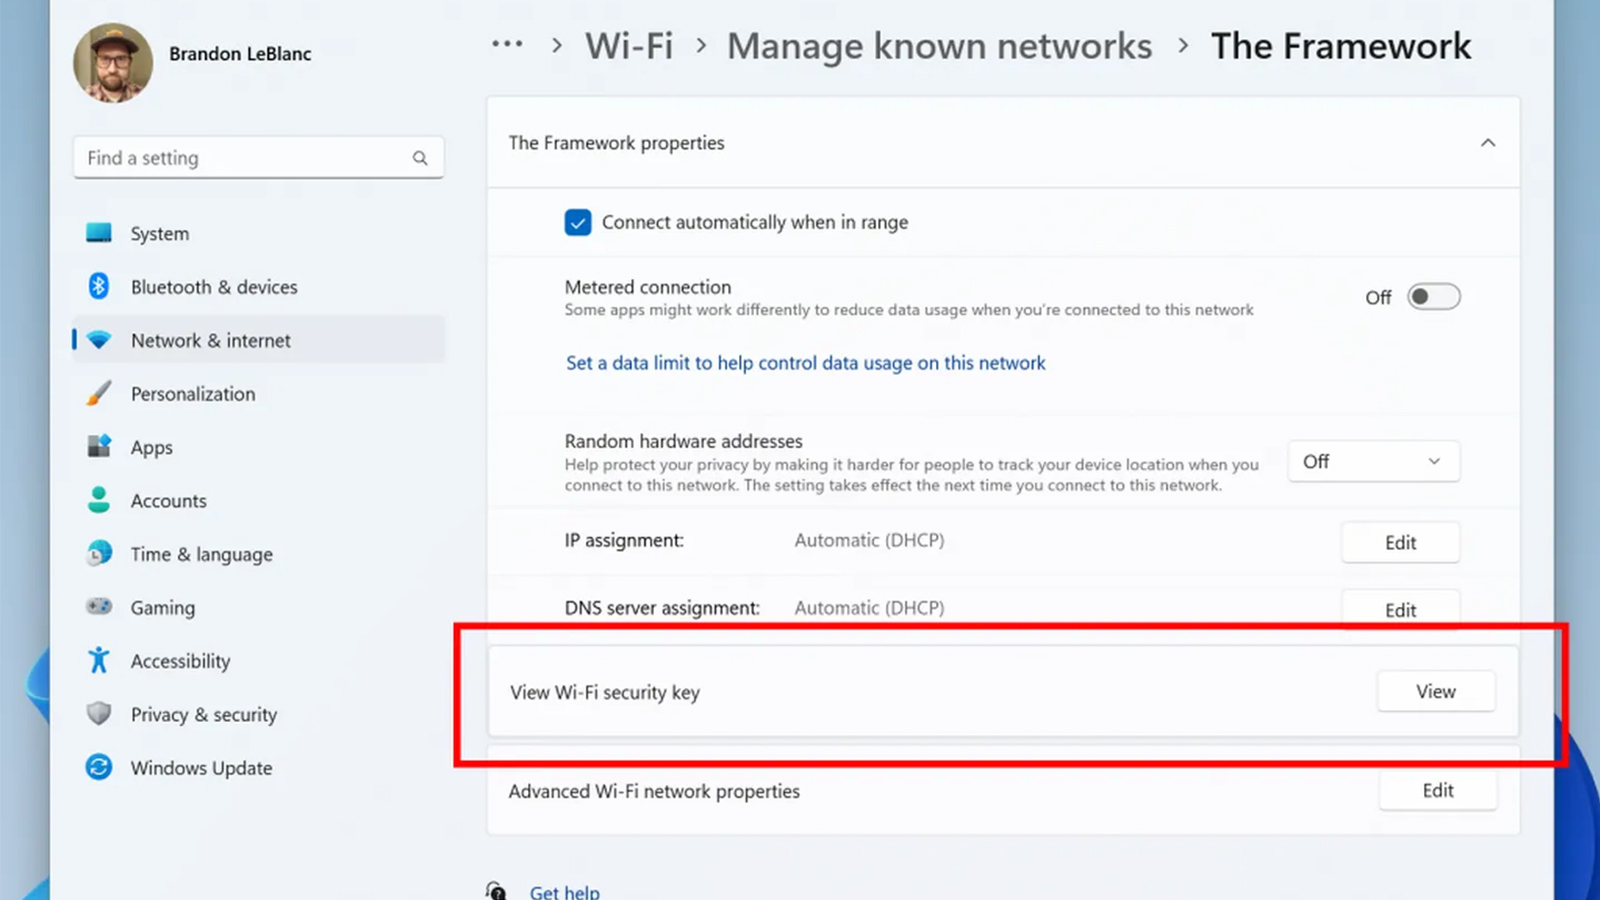Viewport: 1600px width, 900px height.
Task: Open Windows Update sync icon
Action: 99,767
